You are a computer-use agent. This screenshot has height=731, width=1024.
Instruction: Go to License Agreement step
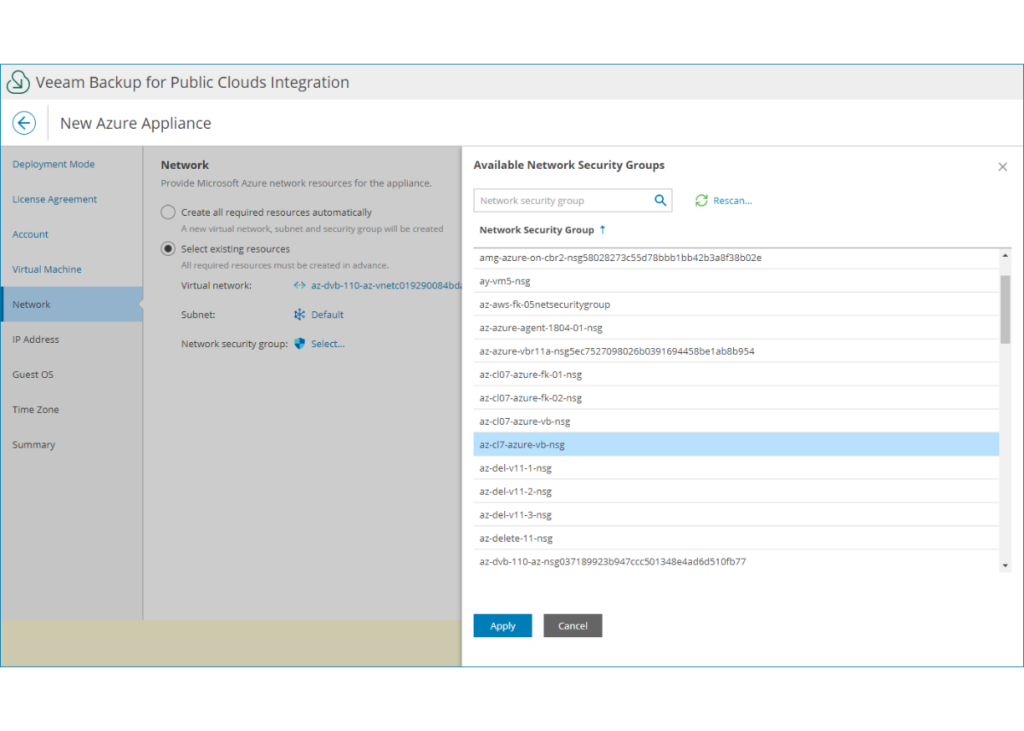tap(54, 199)
